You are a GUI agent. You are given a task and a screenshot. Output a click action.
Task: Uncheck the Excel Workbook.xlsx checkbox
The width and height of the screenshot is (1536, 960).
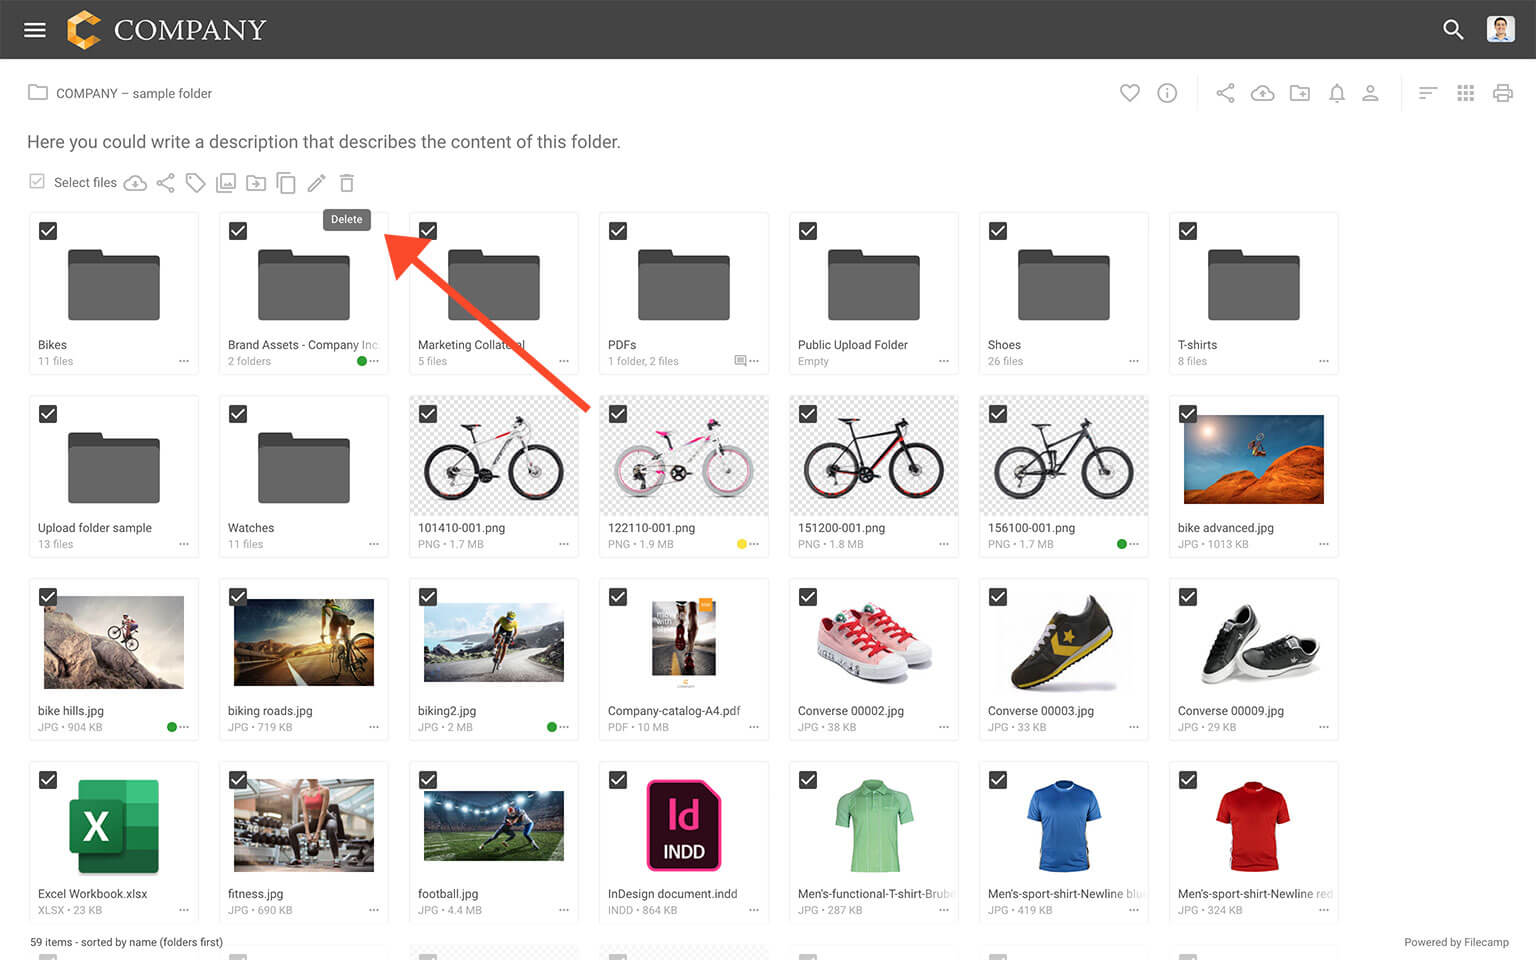point(48,780)
